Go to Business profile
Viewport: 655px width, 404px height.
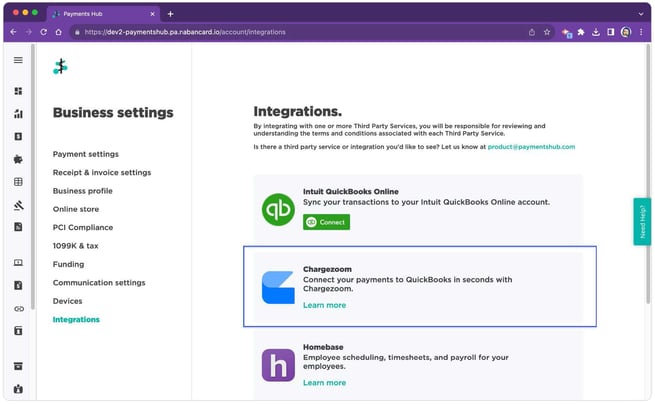click(x=83, y=191)
